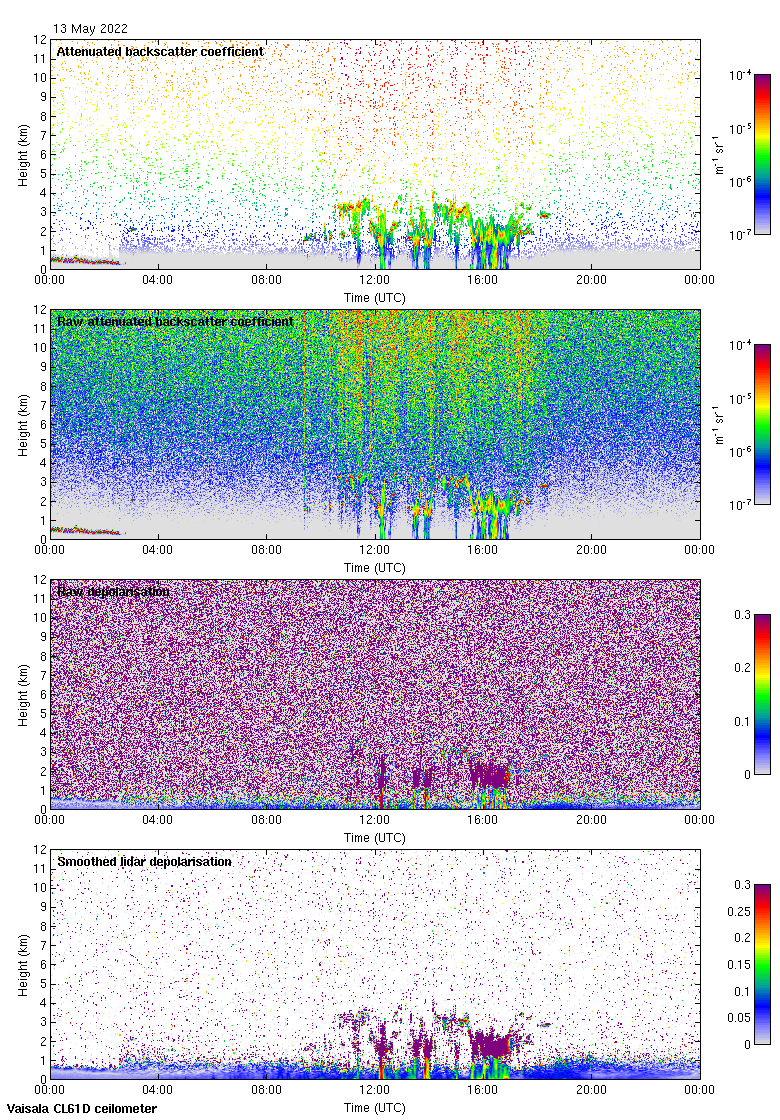This screenshot has height=1120, width=780.
Task: Click "04:00" tick under Attenuated backscatter coefficient plot
Action: click(x=157, y=280)
